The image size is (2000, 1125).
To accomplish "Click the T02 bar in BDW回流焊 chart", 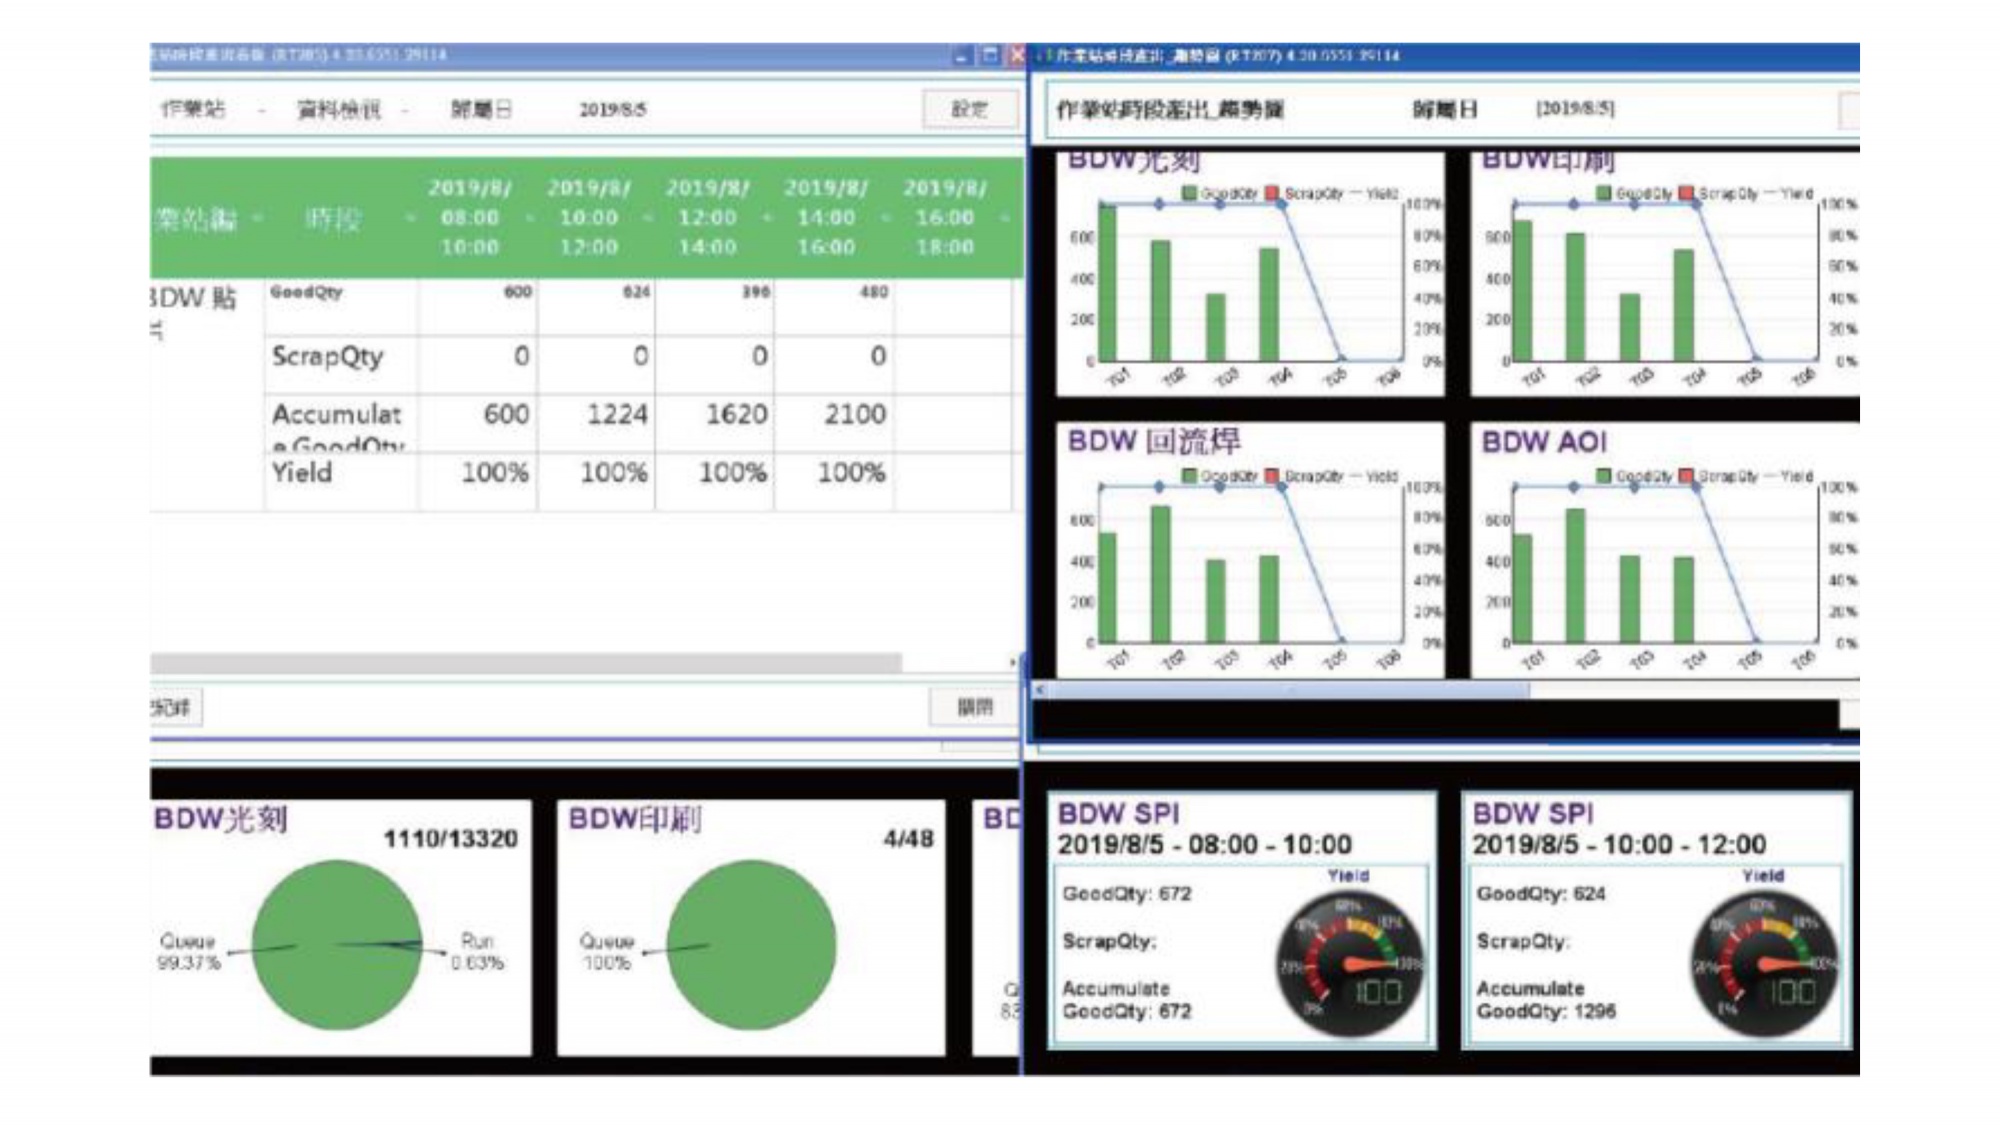I will 1161,574.
